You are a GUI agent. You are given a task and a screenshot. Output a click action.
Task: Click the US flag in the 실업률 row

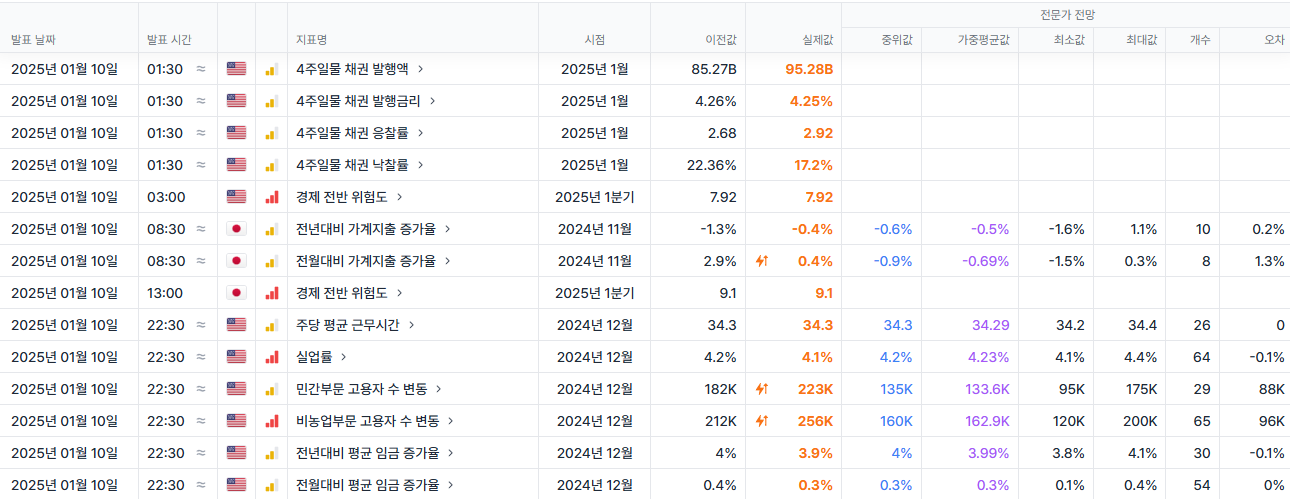[x=236, y=357]
